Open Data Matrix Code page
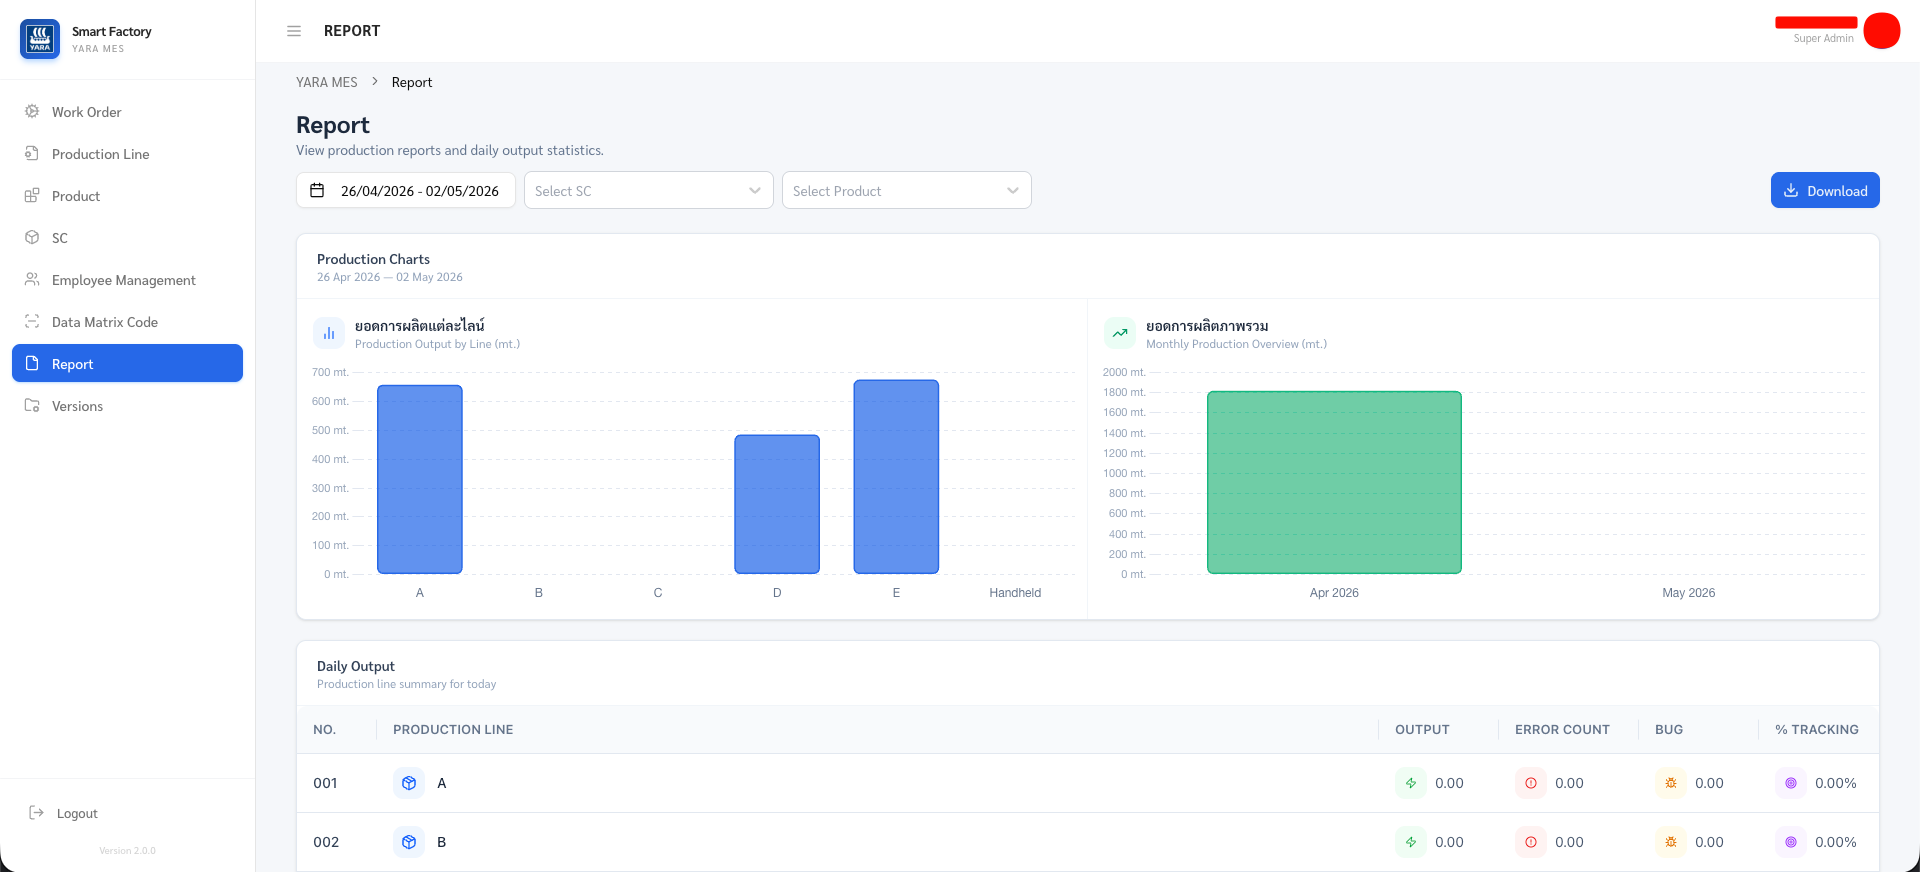 (x=127, y=322)
